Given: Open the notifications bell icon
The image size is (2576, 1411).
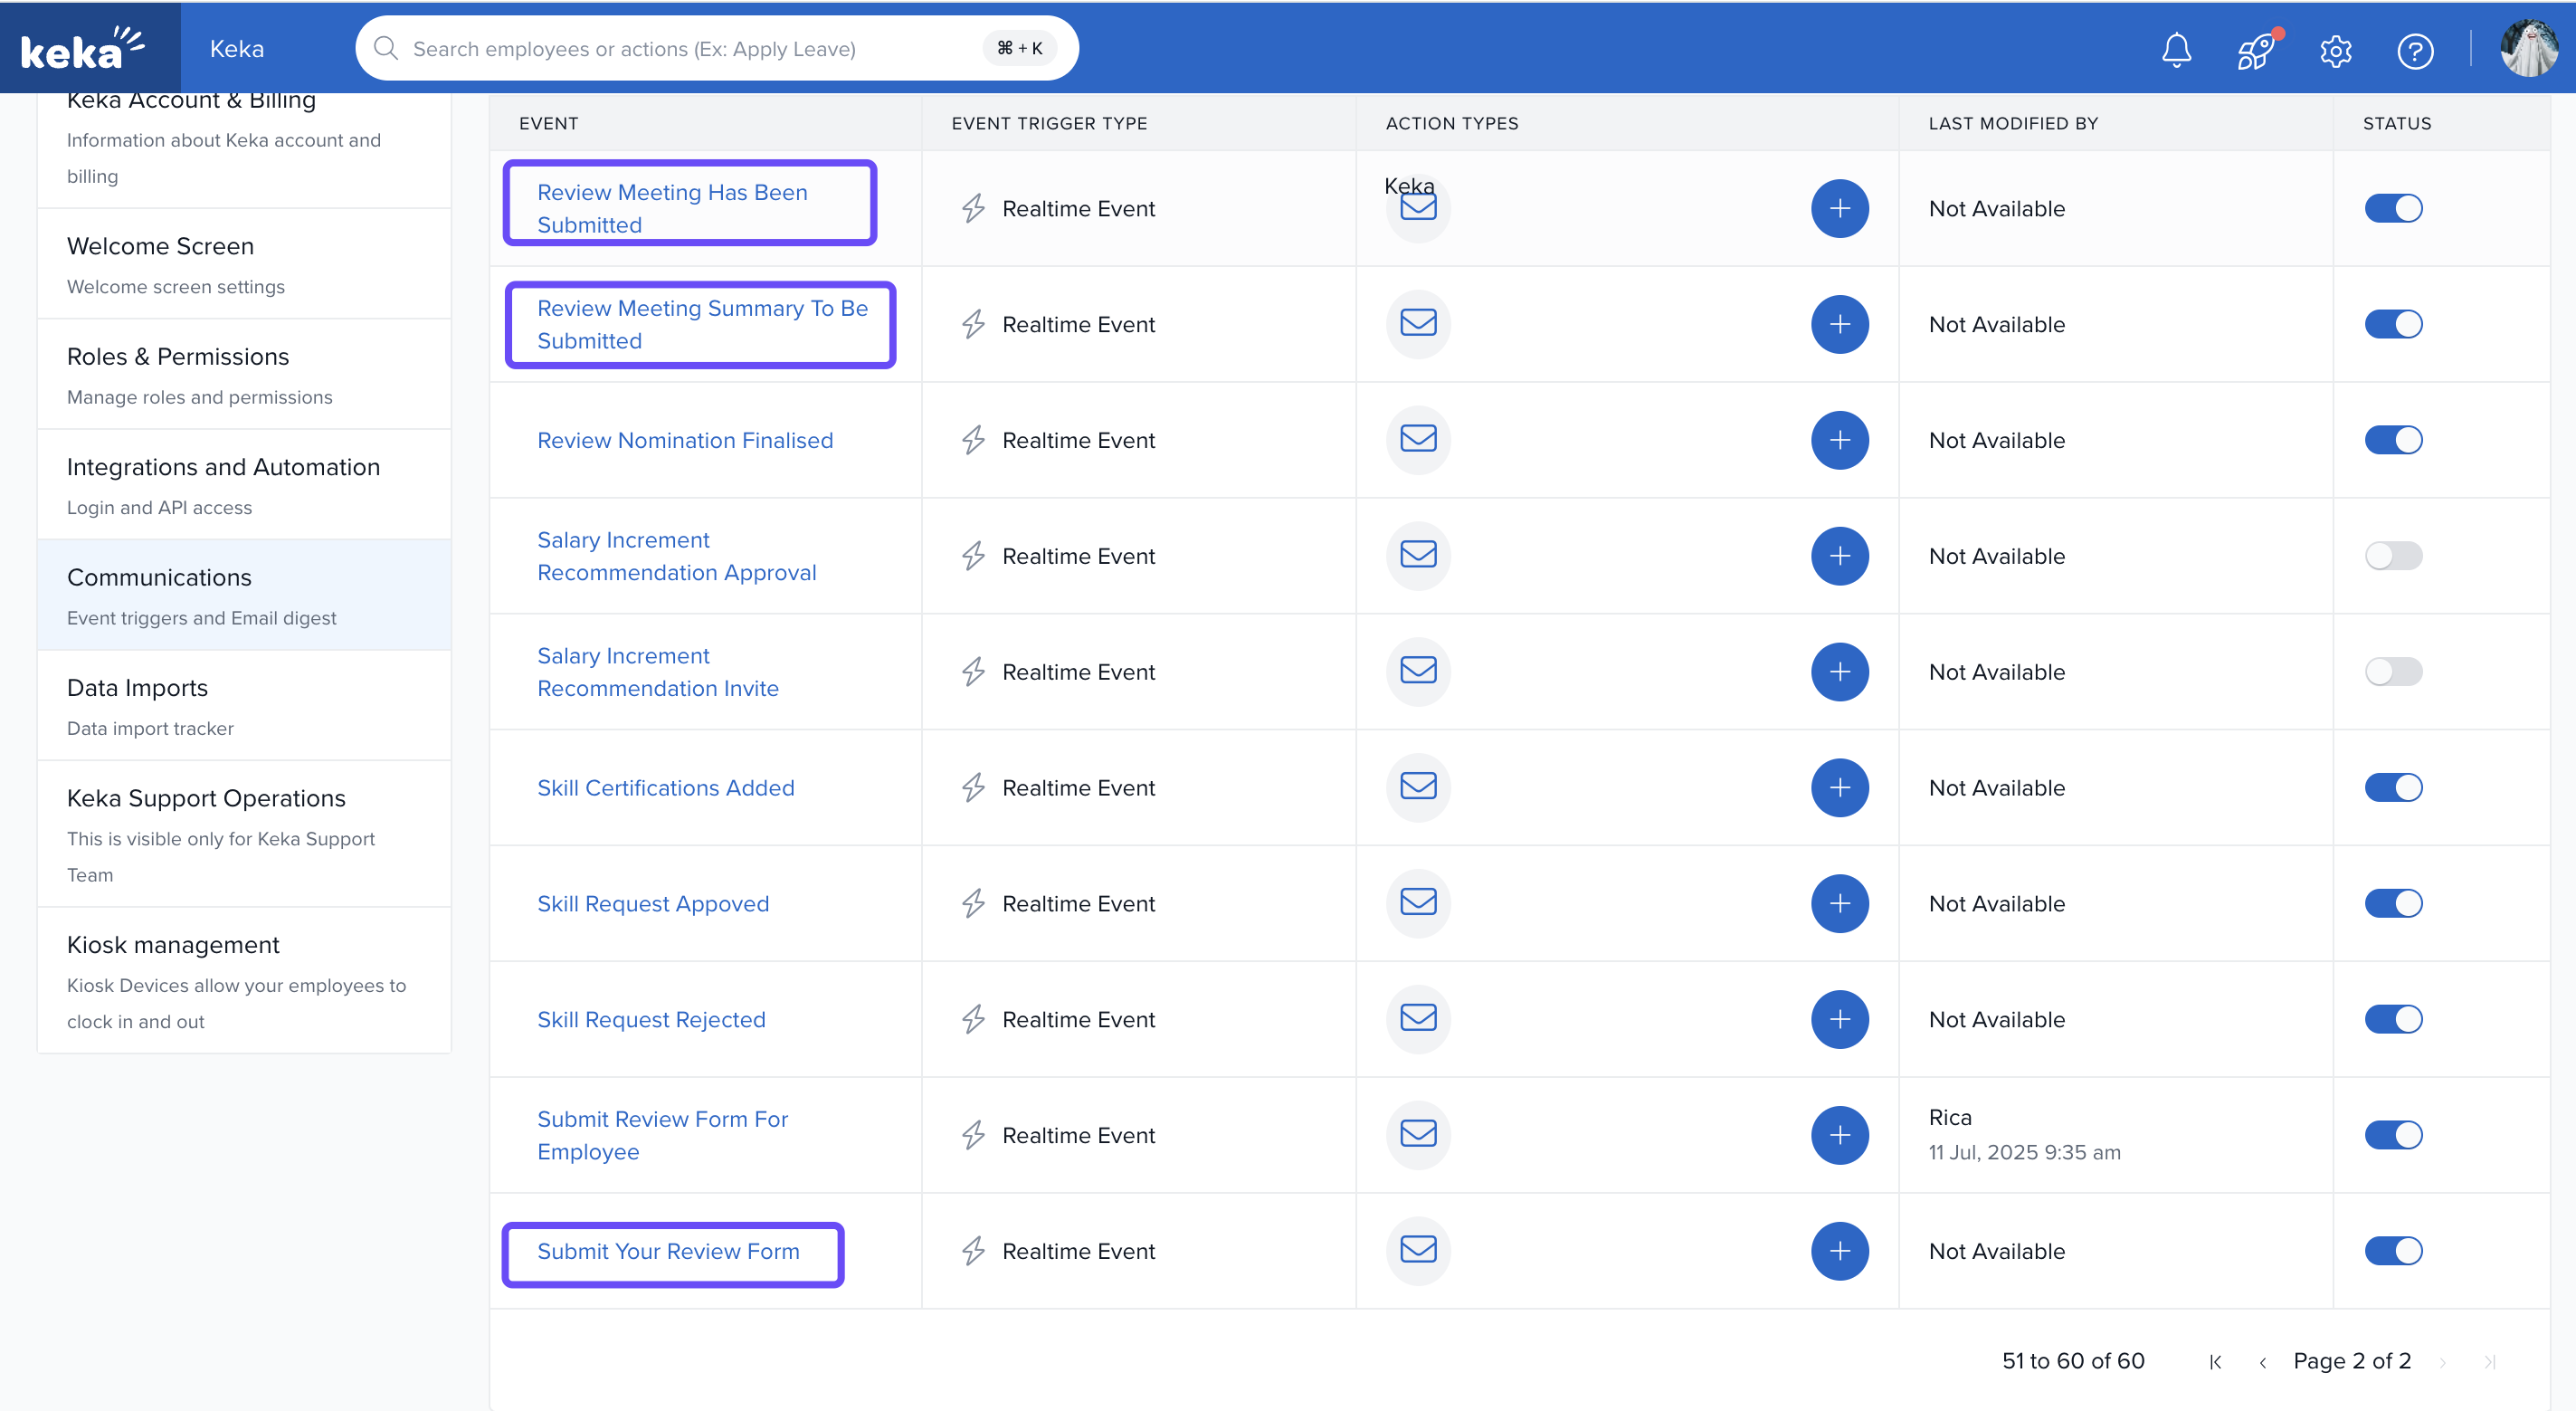Looking at the screenshot, I should [2176, 50].
